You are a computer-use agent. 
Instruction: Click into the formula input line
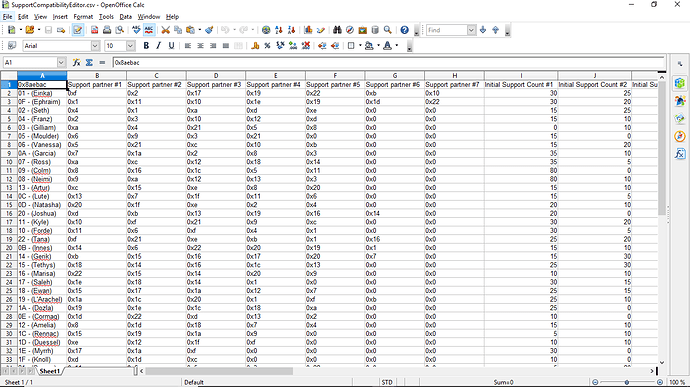pos(388,63)
